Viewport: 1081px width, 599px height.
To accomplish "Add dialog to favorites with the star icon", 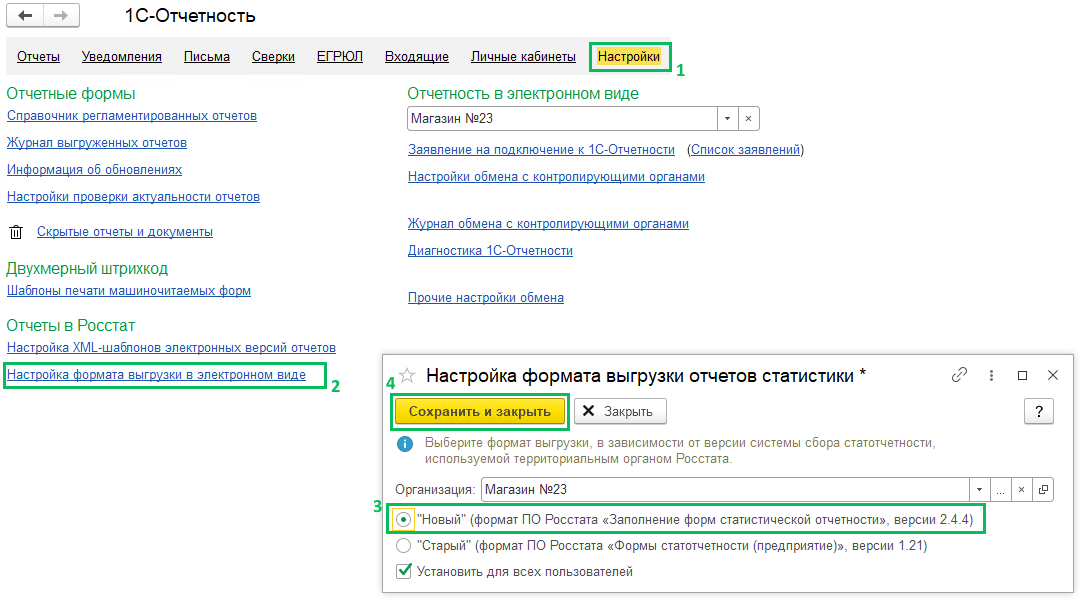I will click(x=407, y=376).
